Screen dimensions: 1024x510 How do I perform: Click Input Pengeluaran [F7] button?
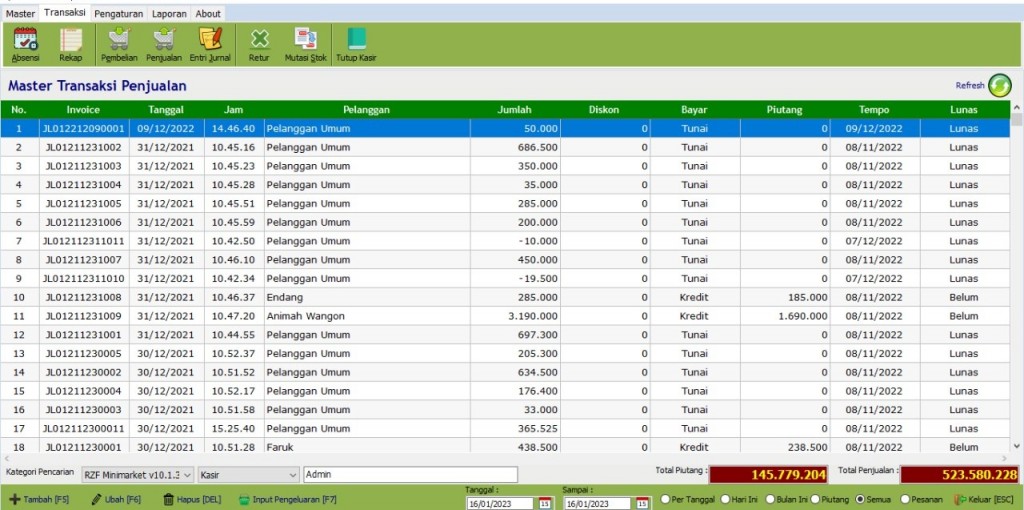click(x=287, y=500)
